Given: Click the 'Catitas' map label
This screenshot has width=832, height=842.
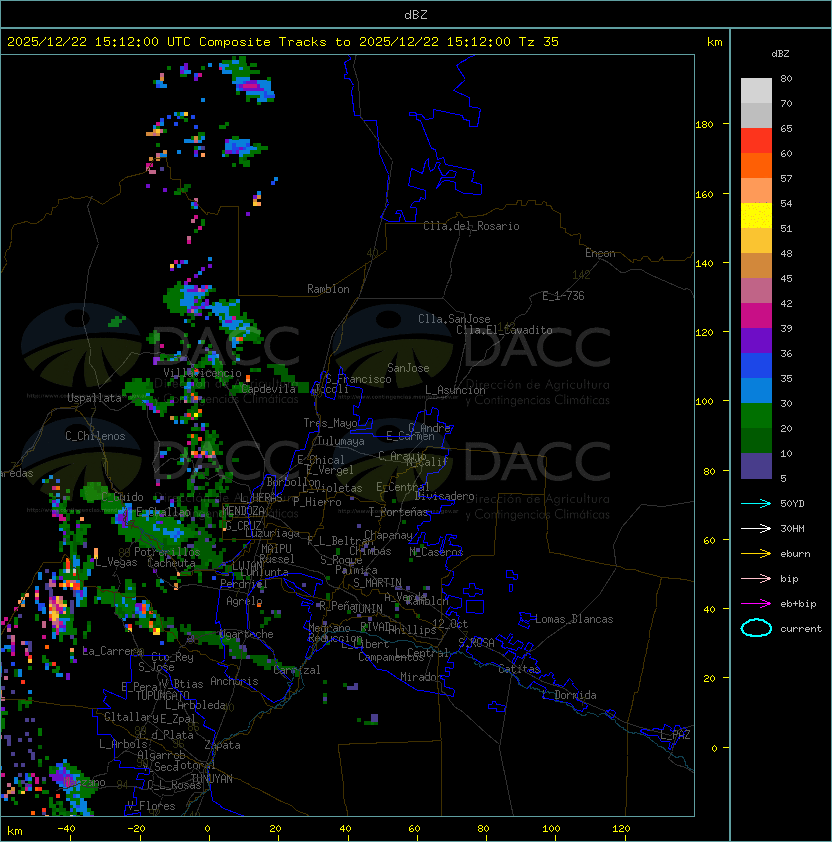Looking at the screenshot, I should tap(519, 669).
